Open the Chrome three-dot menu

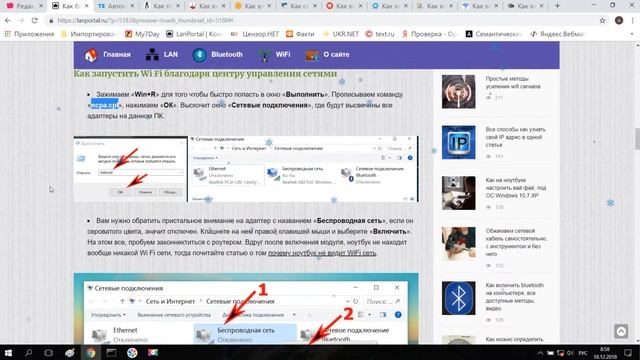coord(633,20)
